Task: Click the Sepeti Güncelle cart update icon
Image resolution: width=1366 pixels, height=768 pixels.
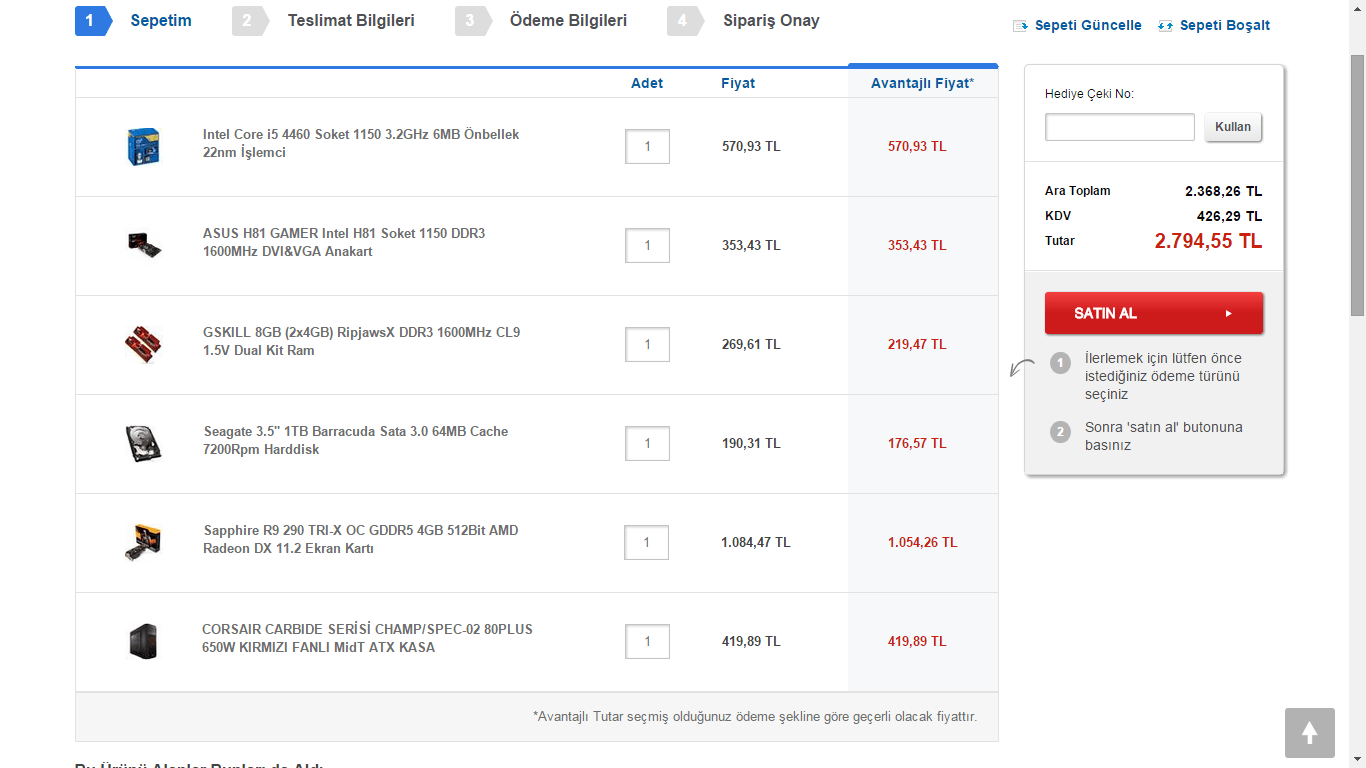Action: [1020, 26]
